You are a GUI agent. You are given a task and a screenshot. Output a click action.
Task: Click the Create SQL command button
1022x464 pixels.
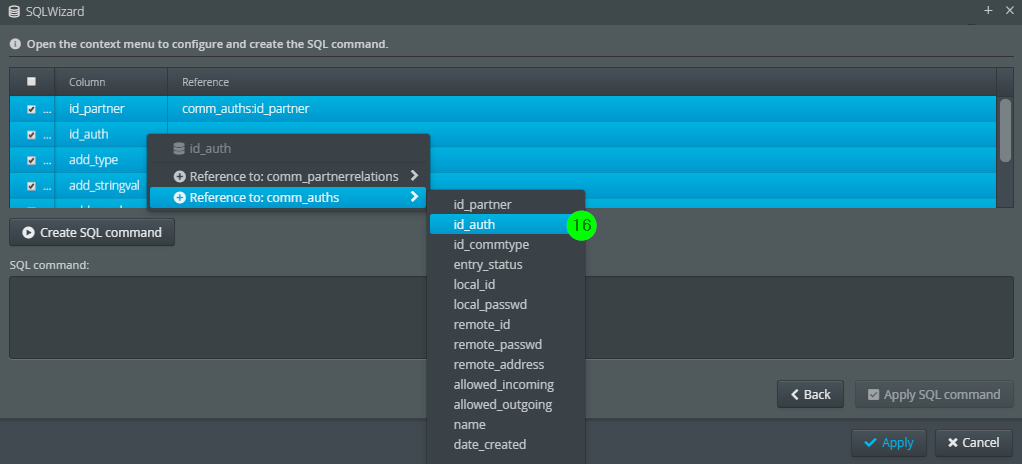pos(92,232)
